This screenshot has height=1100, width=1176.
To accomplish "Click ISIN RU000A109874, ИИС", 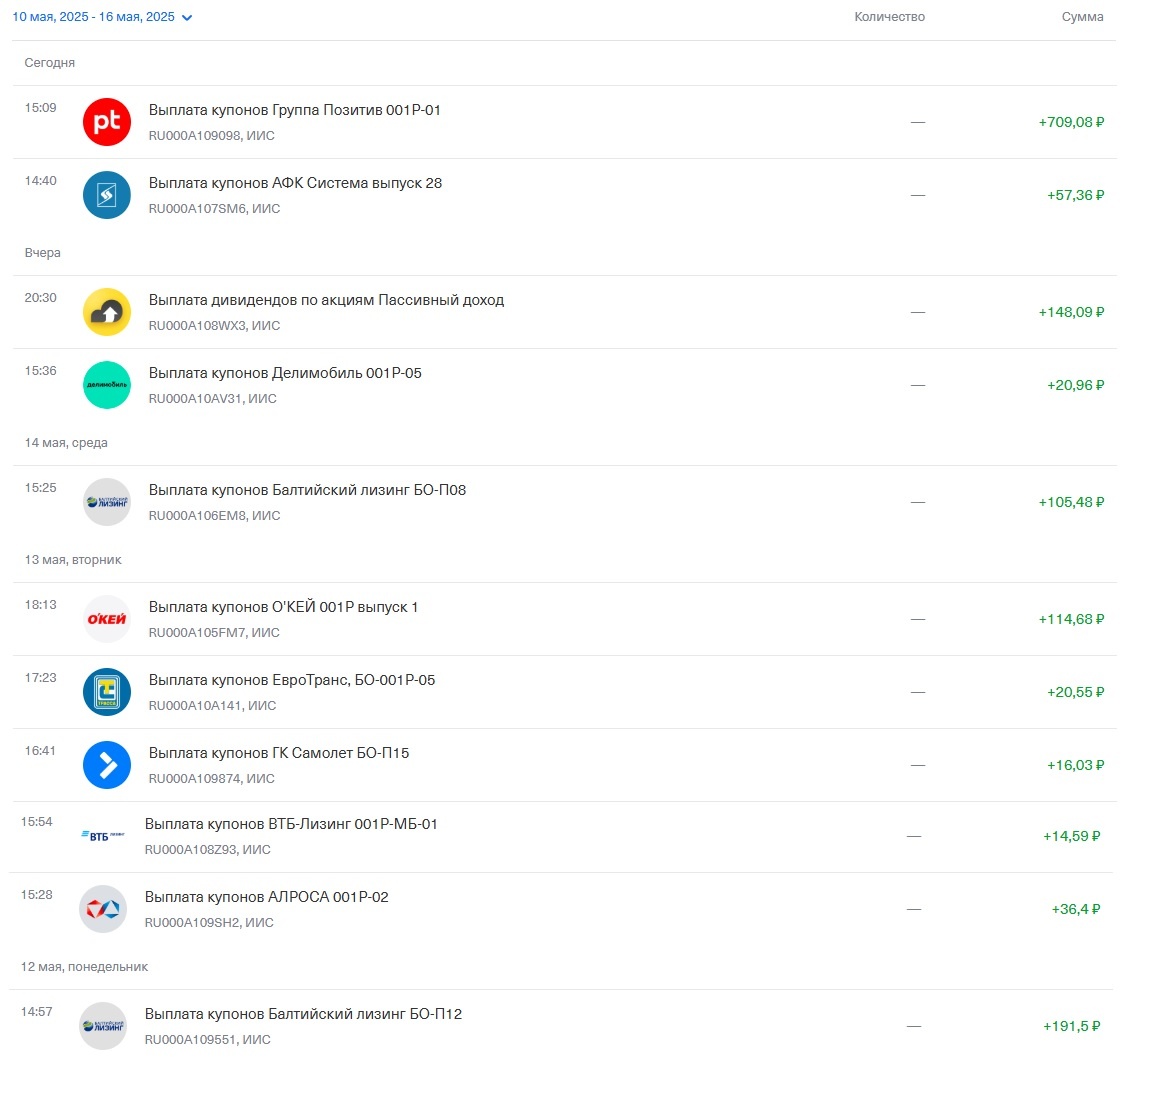I will [212, 779].
